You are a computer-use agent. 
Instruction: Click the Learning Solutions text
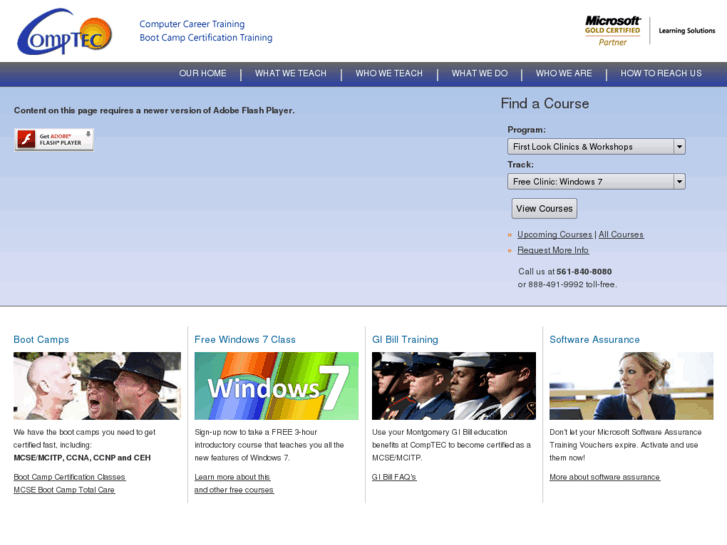point(687,31)
